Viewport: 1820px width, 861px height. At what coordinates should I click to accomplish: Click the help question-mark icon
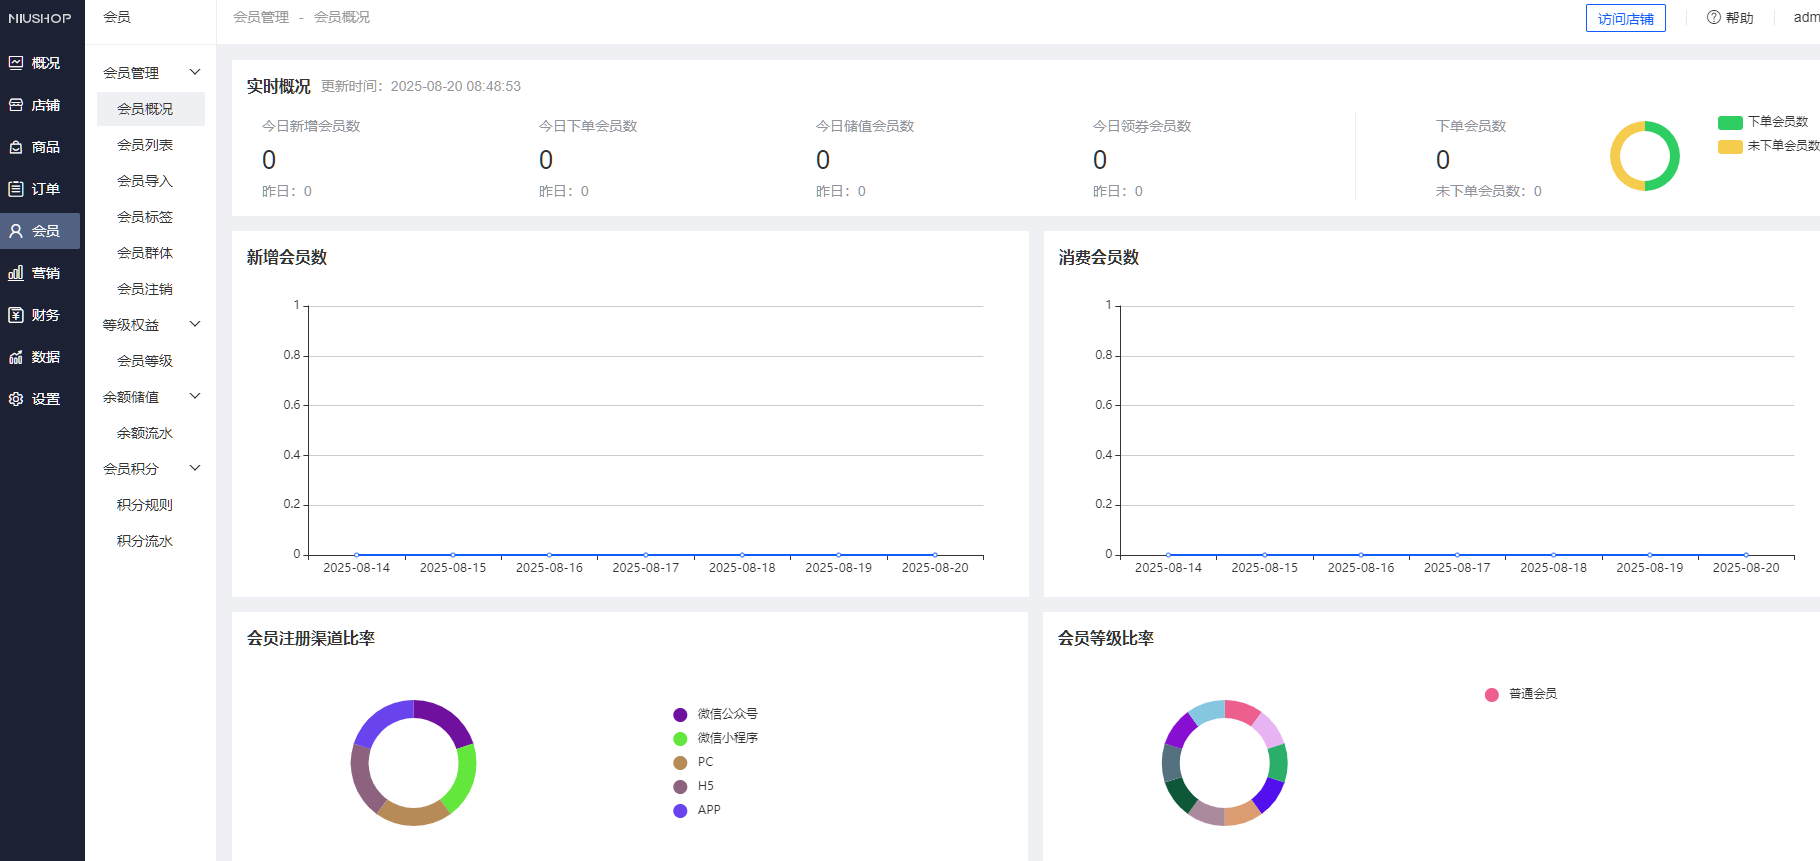[x=1713, y=18]
